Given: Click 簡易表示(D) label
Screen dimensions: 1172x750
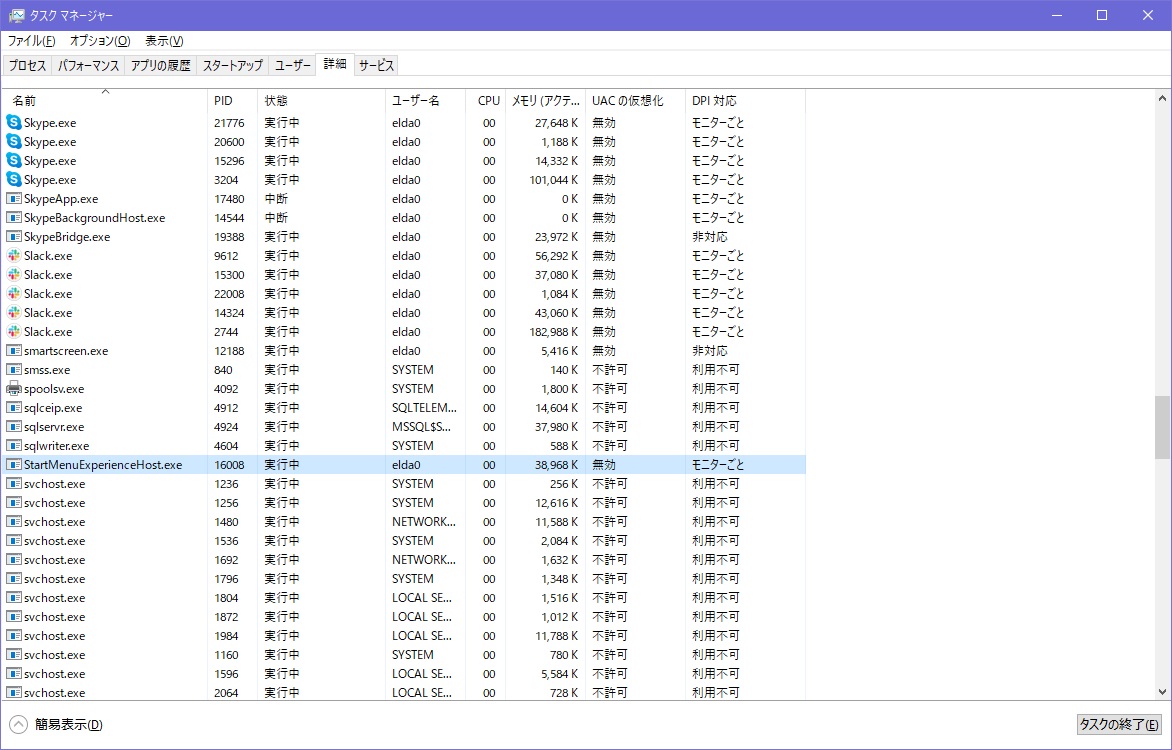Looking at the screenshot, I should [69, 724].
